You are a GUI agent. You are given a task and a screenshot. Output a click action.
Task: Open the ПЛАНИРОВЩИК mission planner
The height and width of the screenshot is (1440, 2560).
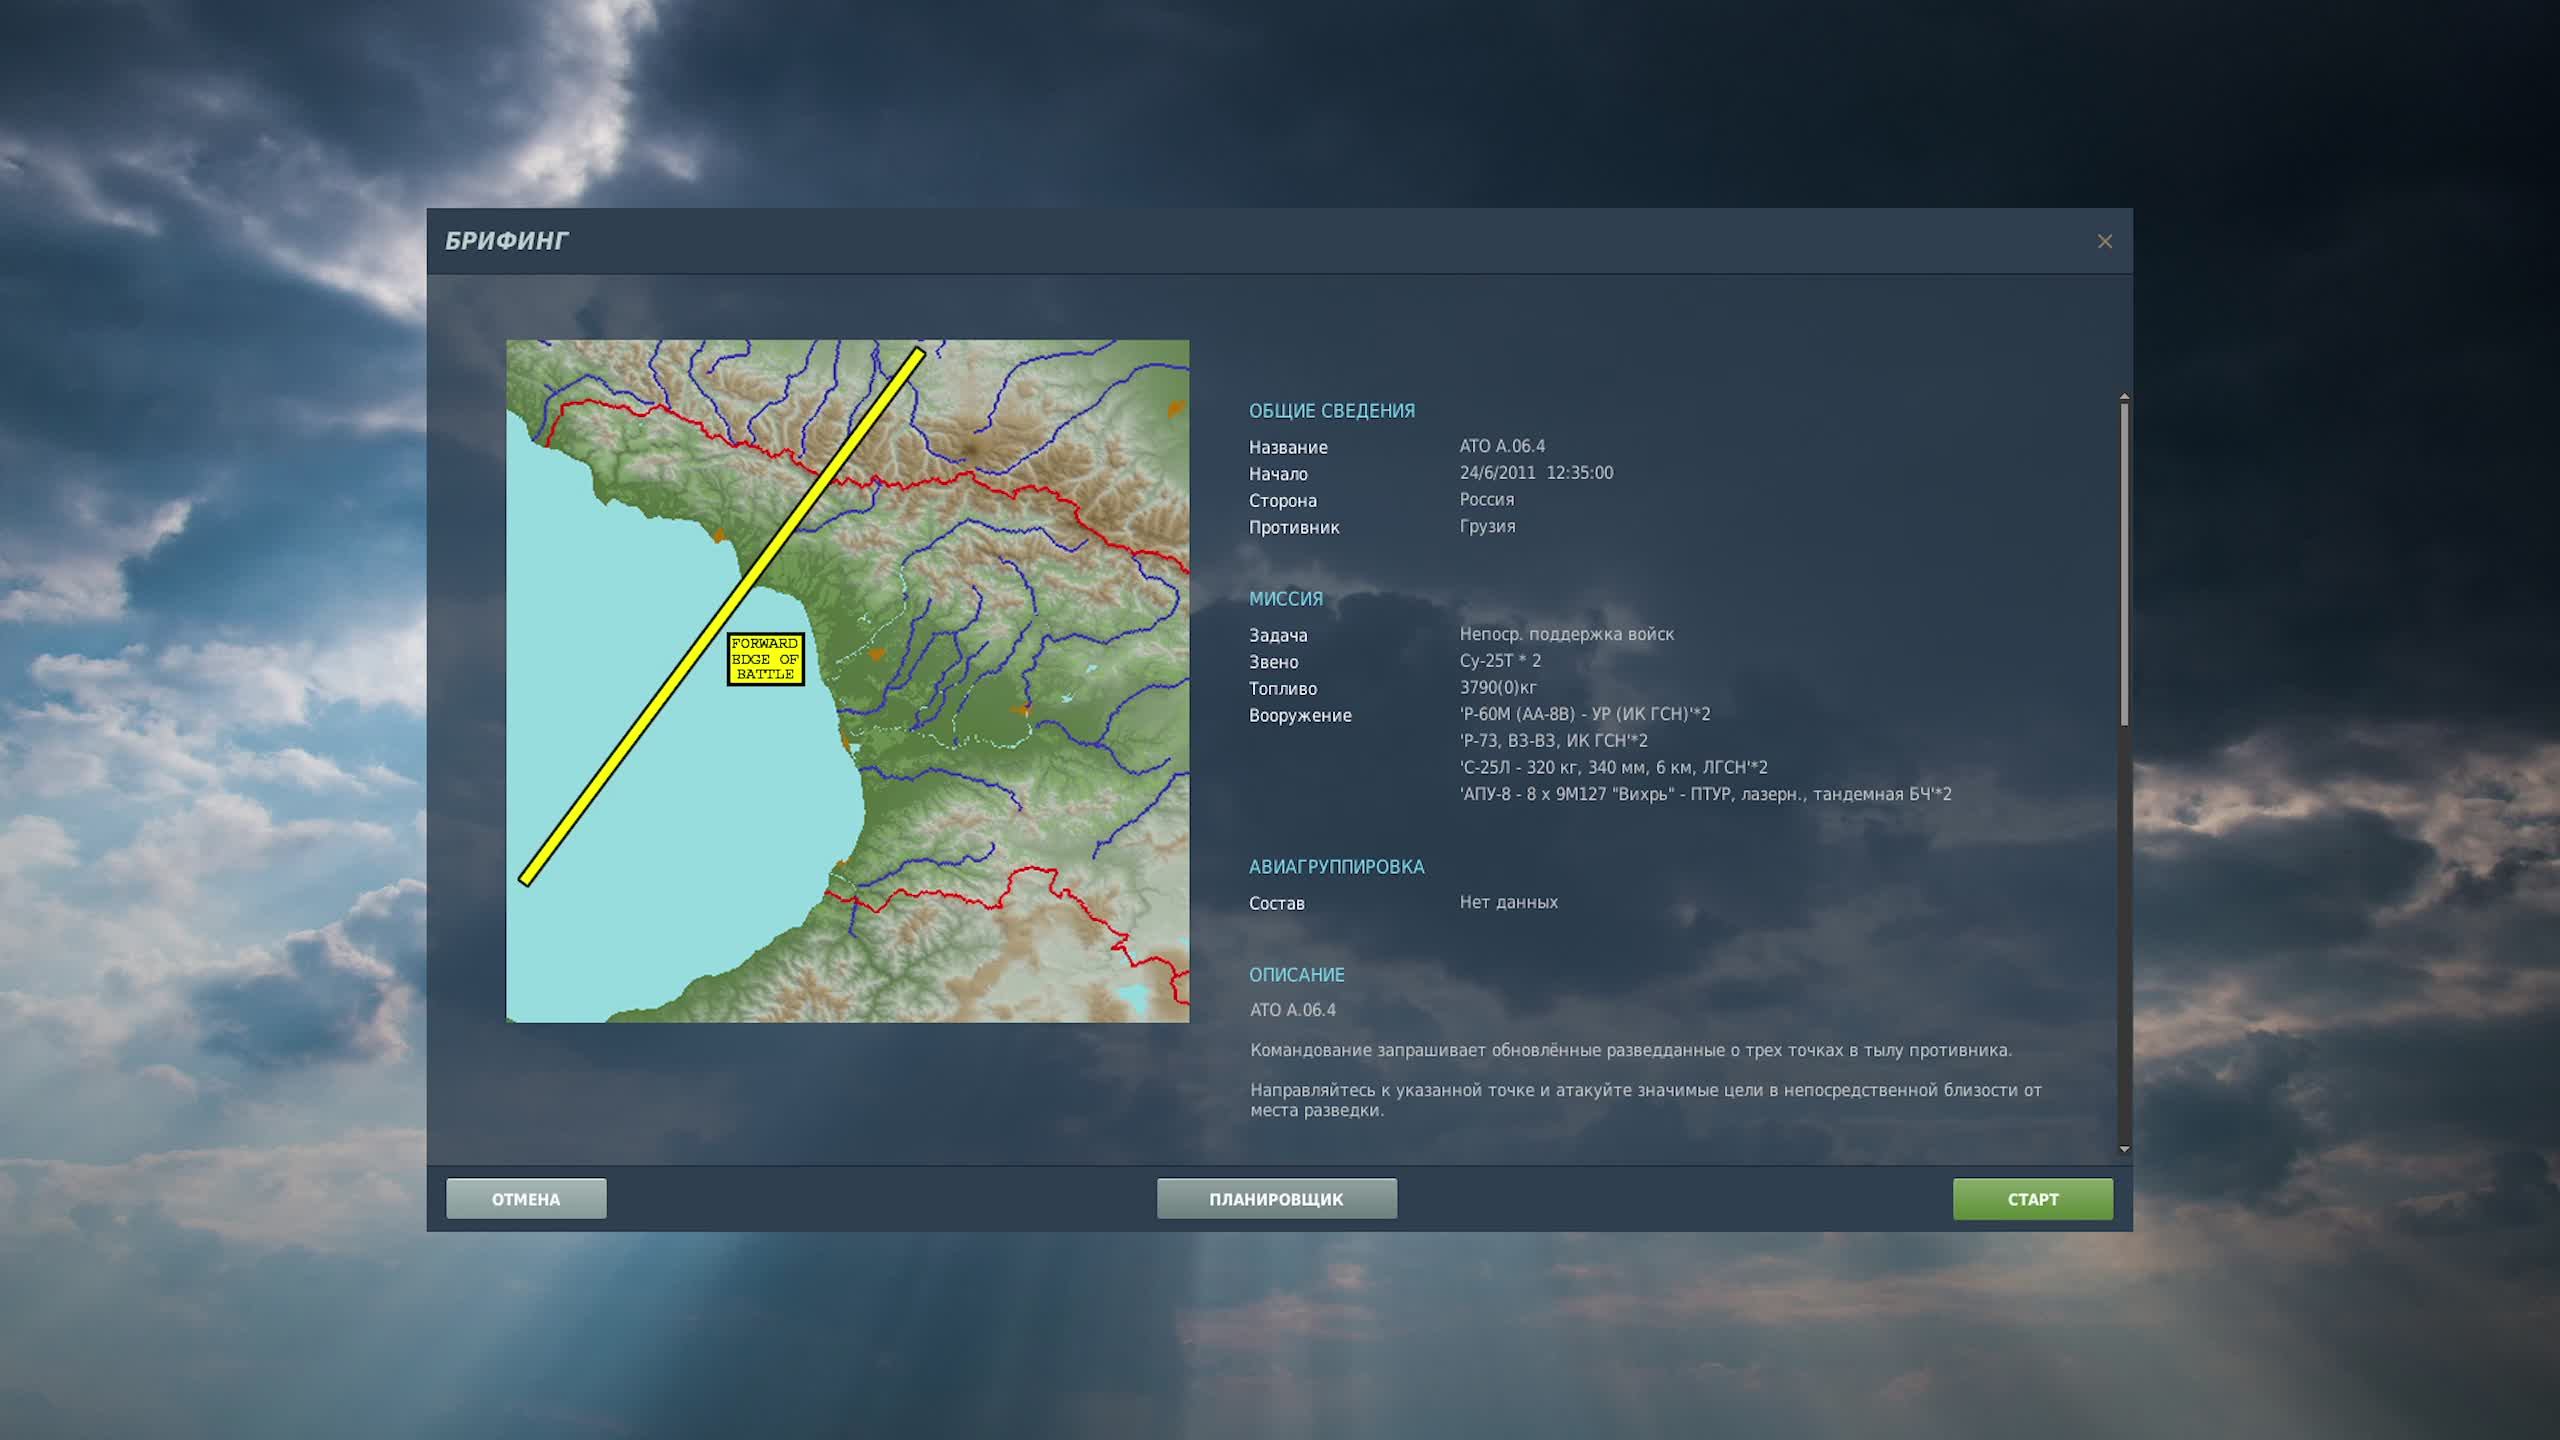[x=1275, y=1198]
